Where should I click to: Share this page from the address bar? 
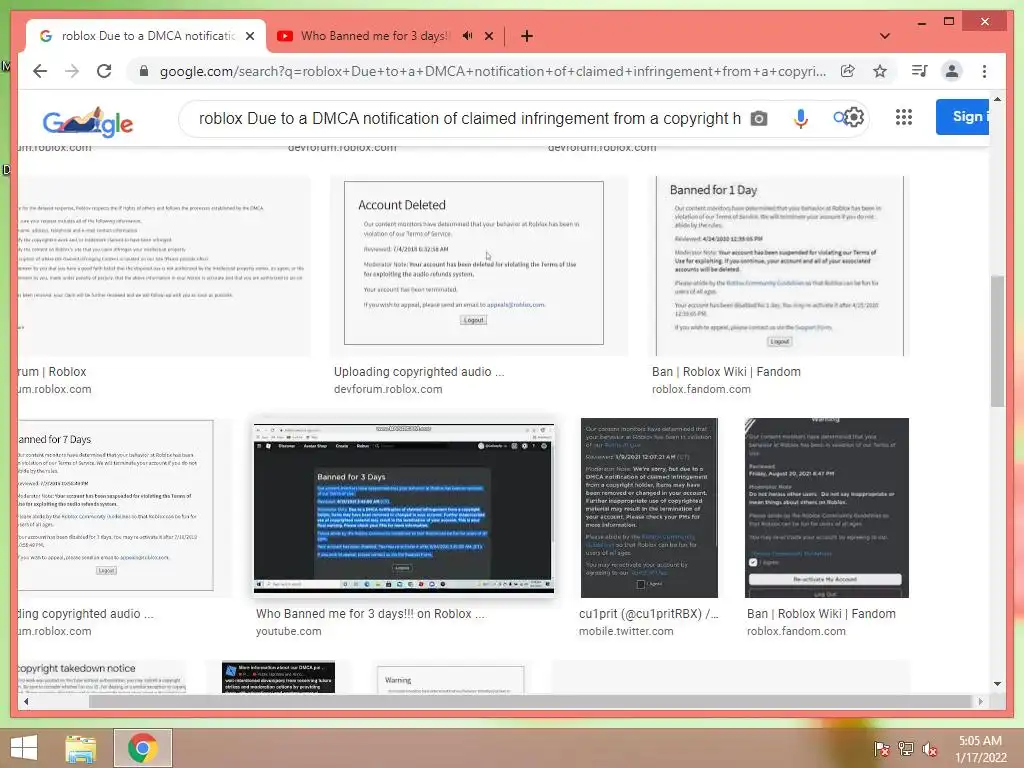848,71
